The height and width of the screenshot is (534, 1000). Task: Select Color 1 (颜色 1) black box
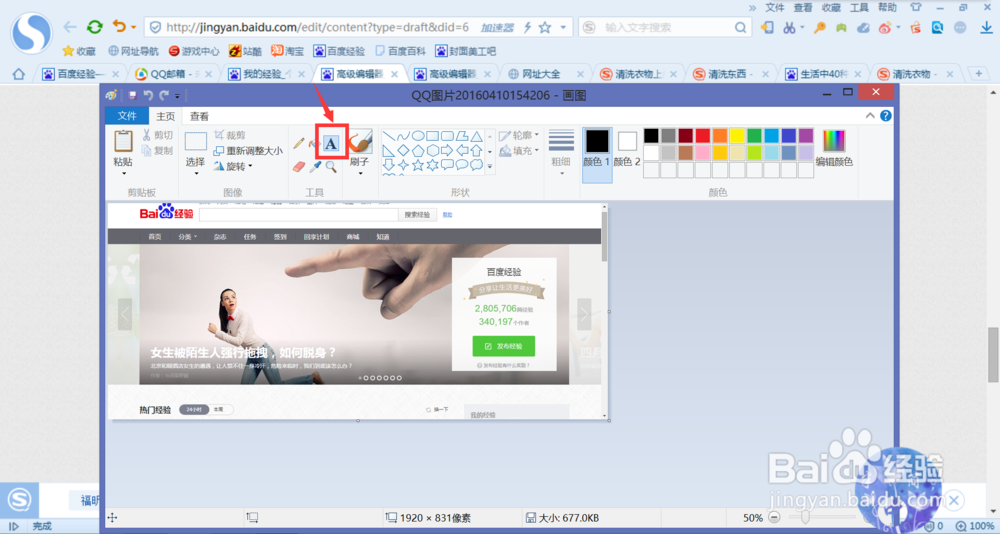point(598,141)
